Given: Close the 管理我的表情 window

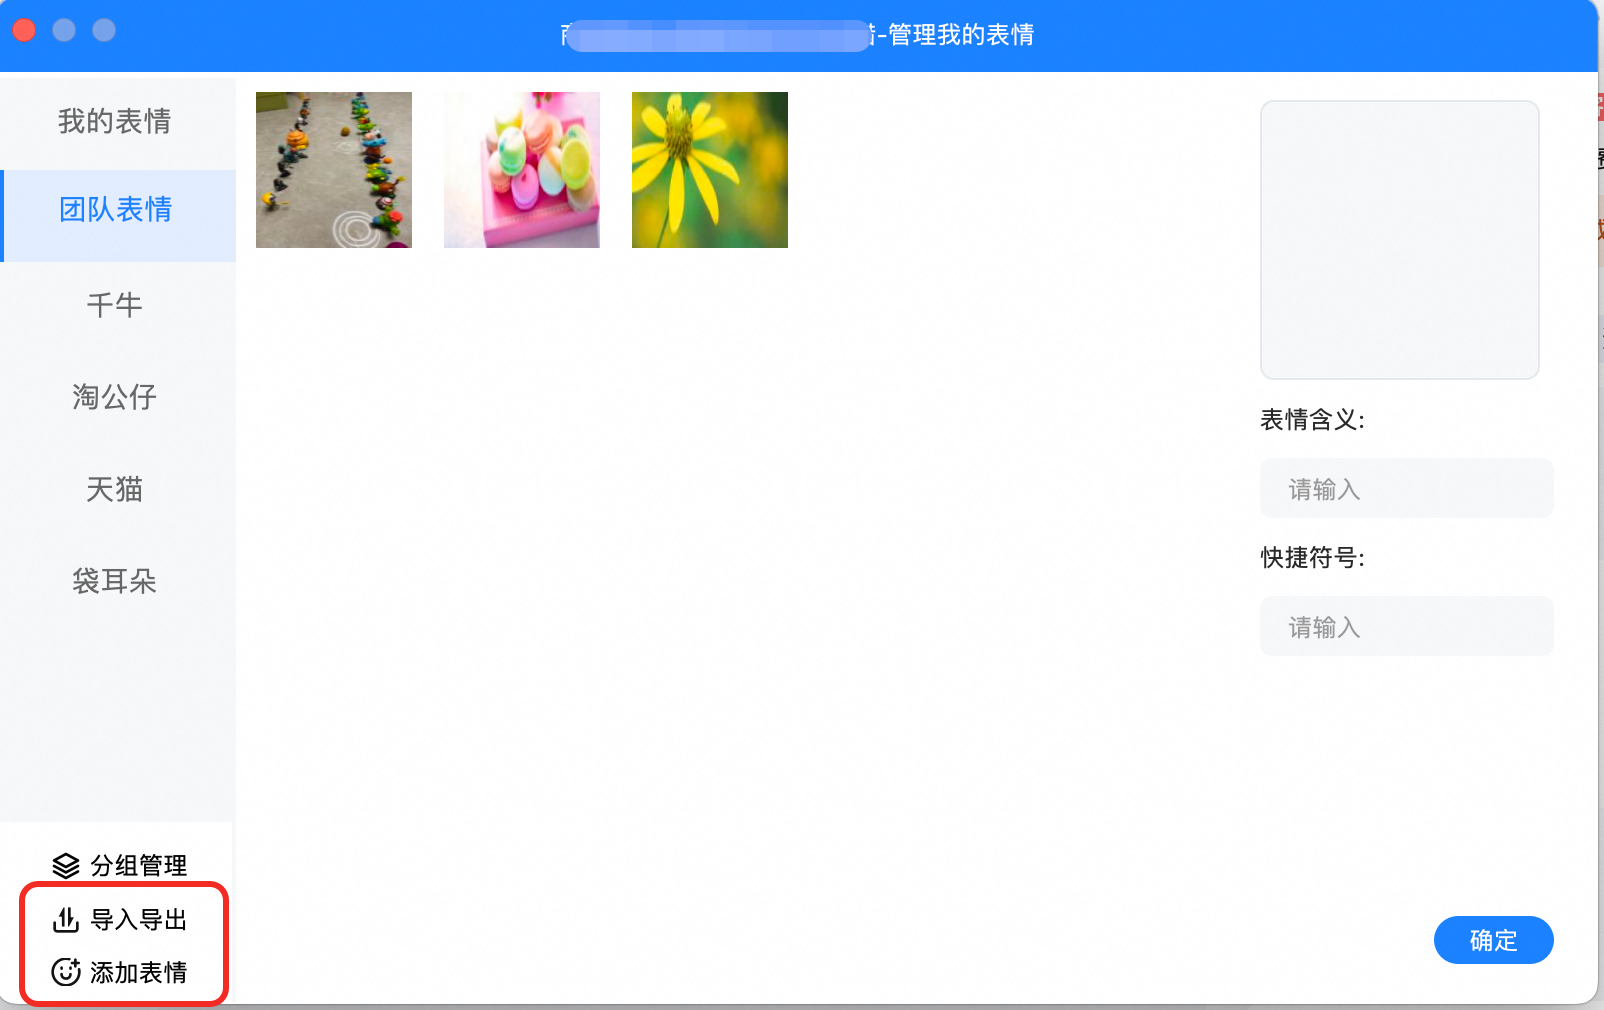Looking at the screenshot, I should tap(24, 31).
